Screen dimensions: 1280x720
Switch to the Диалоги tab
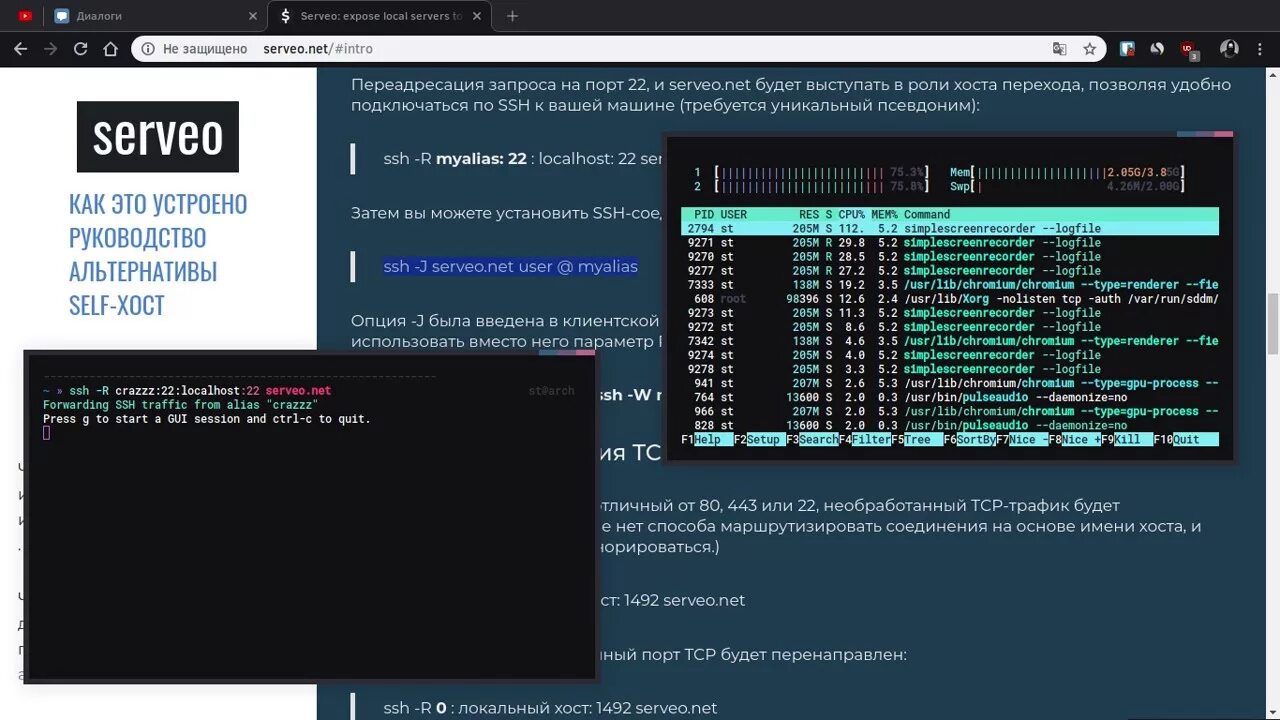tap(156, 16)
